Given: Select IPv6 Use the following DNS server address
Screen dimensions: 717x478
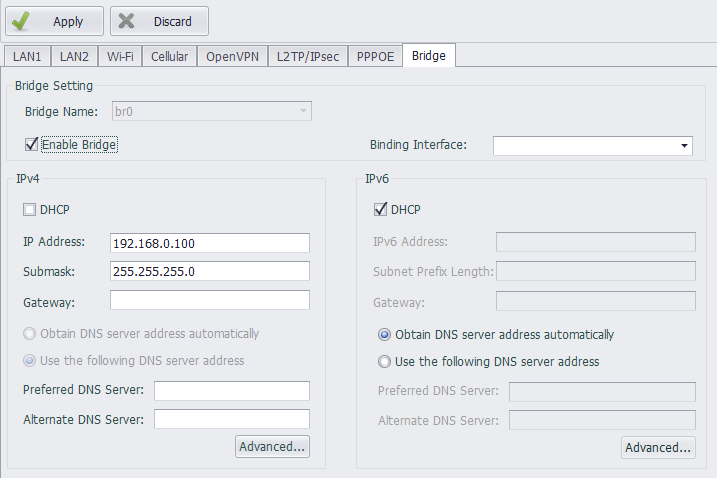Looking at the screenshot, I should (x=384, y=362).
